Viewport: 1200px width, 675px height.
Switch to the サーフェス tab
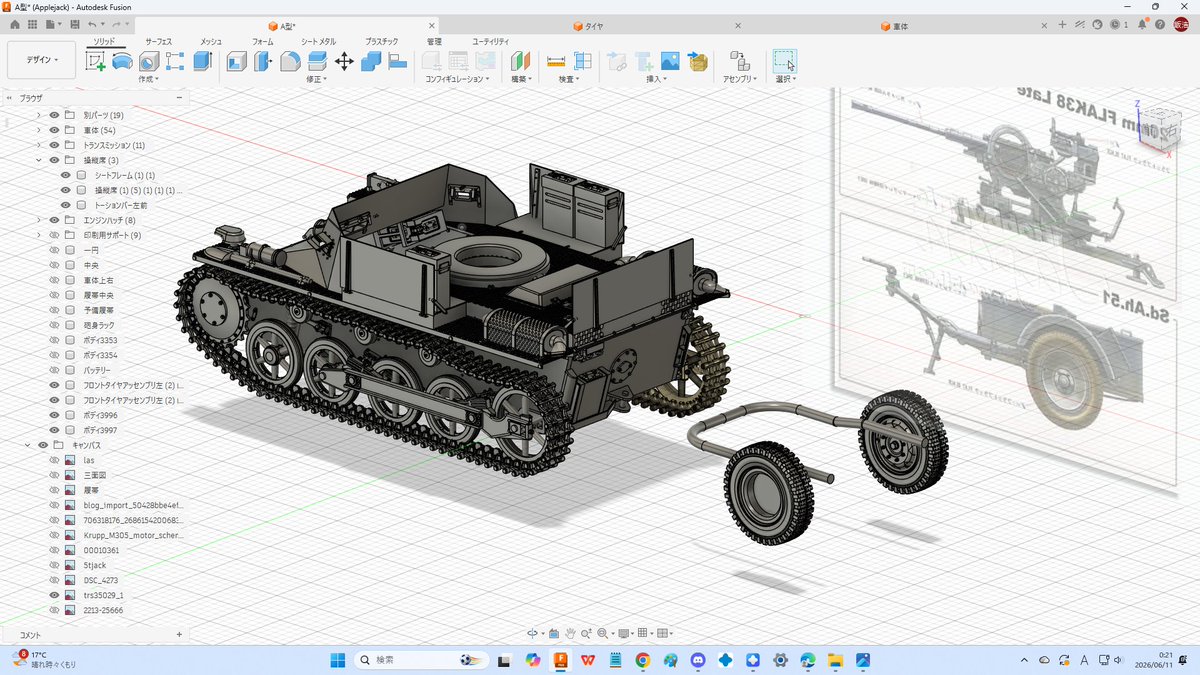point(158,41)
